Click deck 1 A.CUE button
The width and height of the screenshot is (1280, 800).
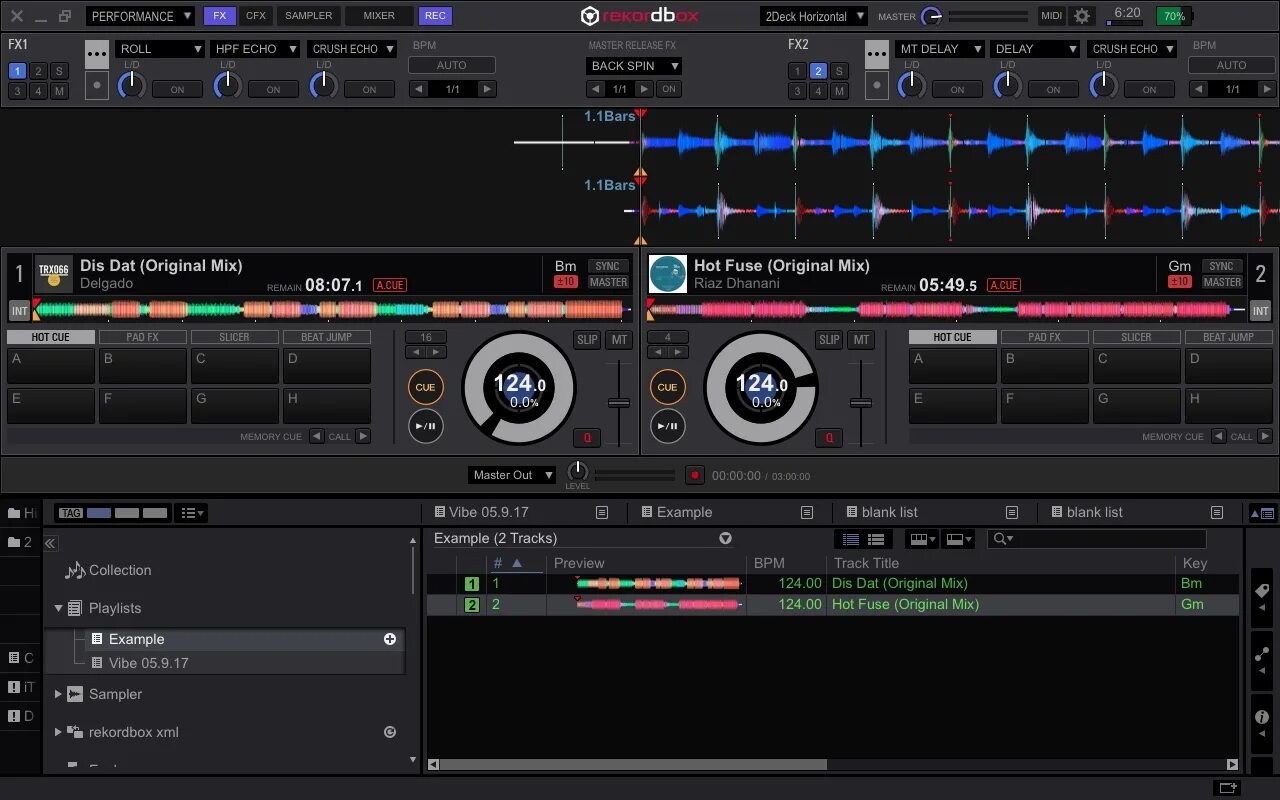click(x=389, y=285)
